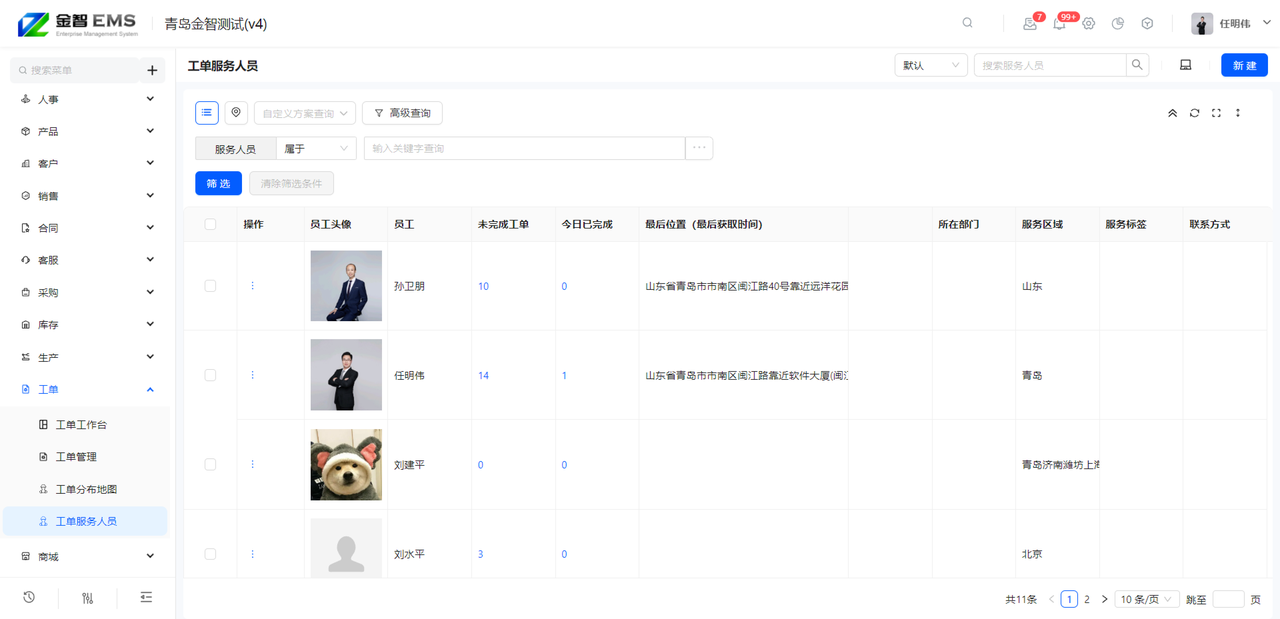This screenshot has width=1280, height=619.
Task: Click the next page arrow in pagination
Action: [x=1104, y=599]
